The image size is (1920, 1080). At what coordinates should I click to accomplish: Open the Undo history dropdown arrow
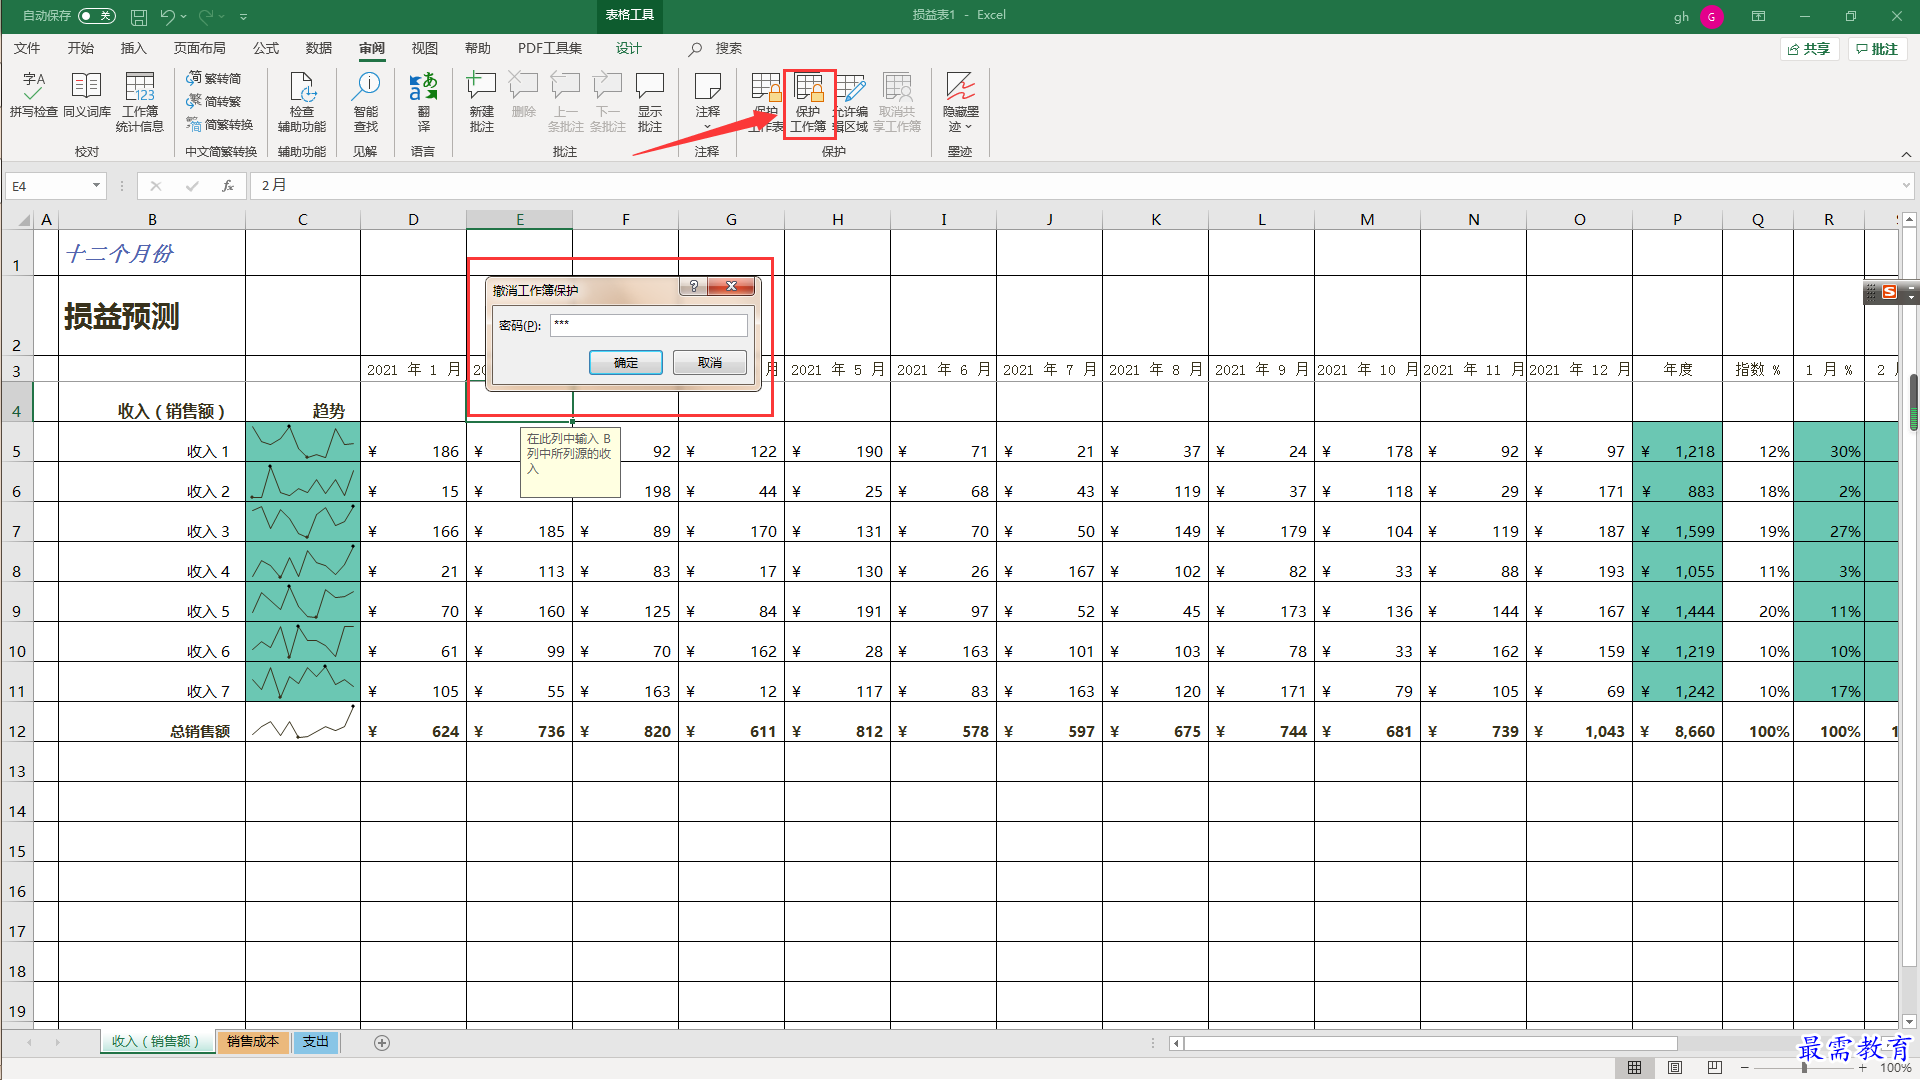(x=184, y=16)
